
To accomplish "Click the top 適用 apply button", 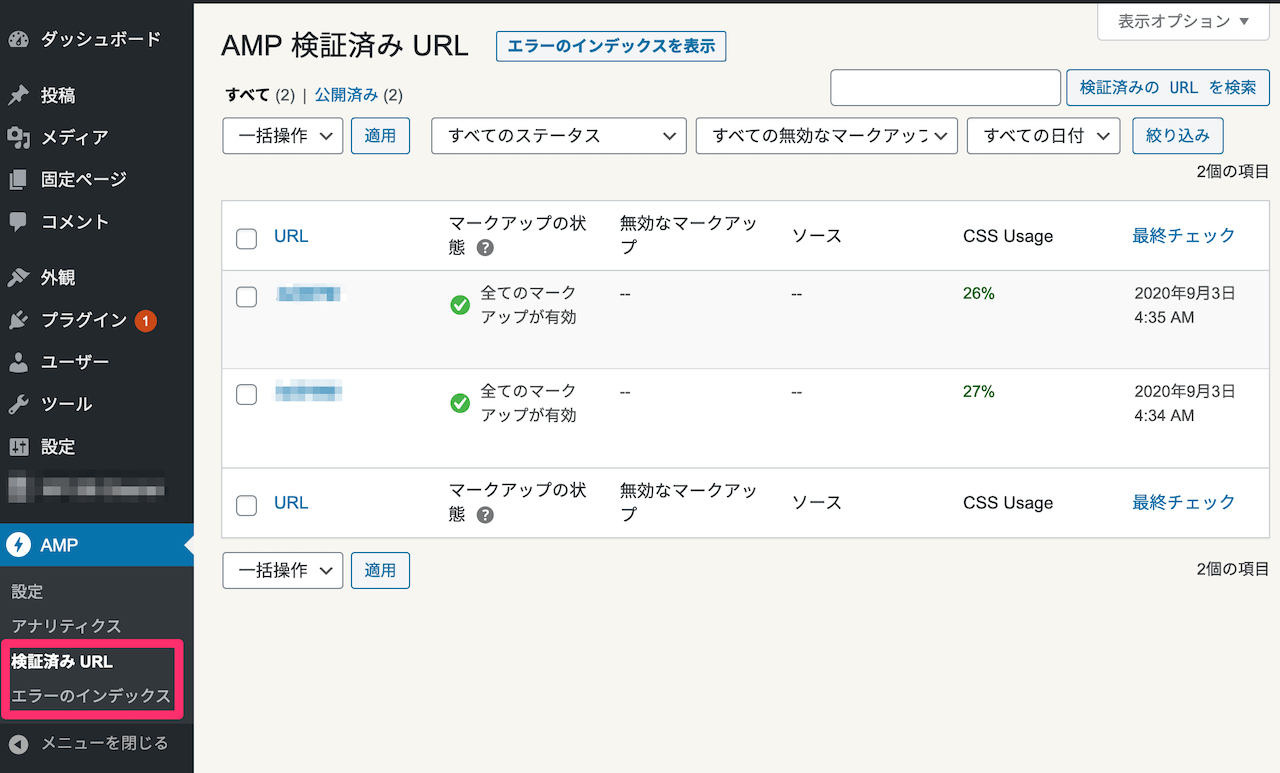I will coord(380,136).
